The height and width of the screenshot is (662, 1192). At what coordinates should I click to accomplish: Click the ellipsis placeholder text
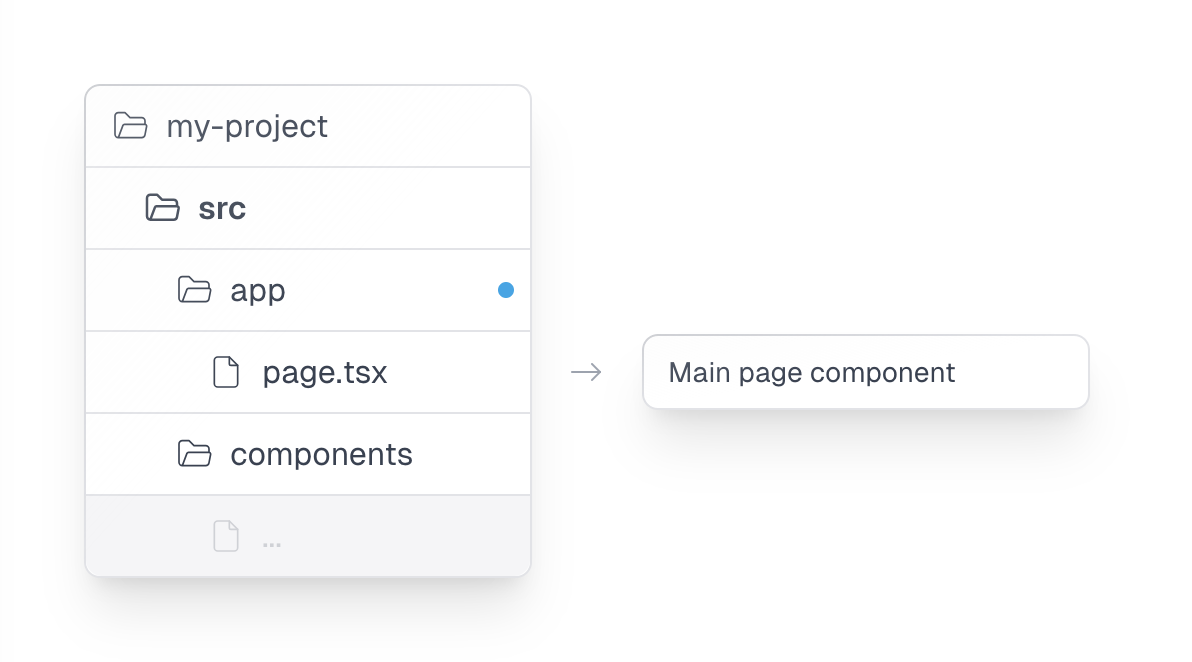click(271, 540)
